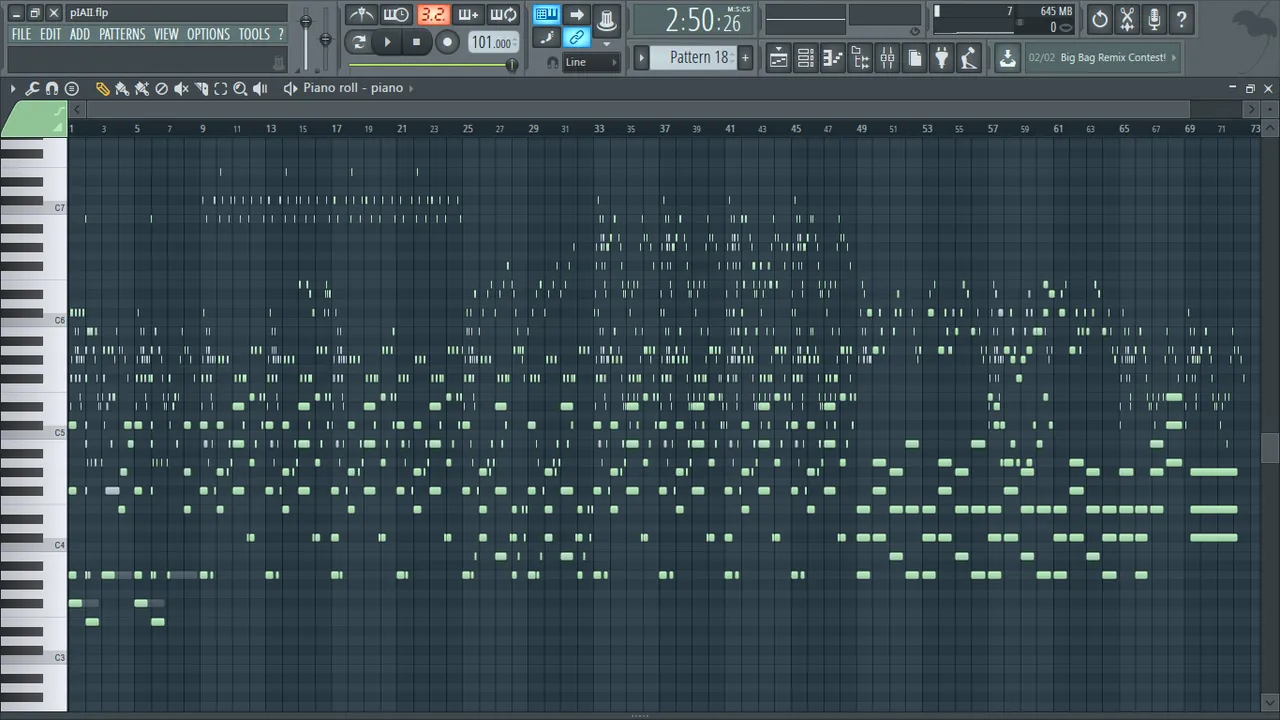Select the Draw pencil tool
1280x720 pixels.
coord(103,89)
